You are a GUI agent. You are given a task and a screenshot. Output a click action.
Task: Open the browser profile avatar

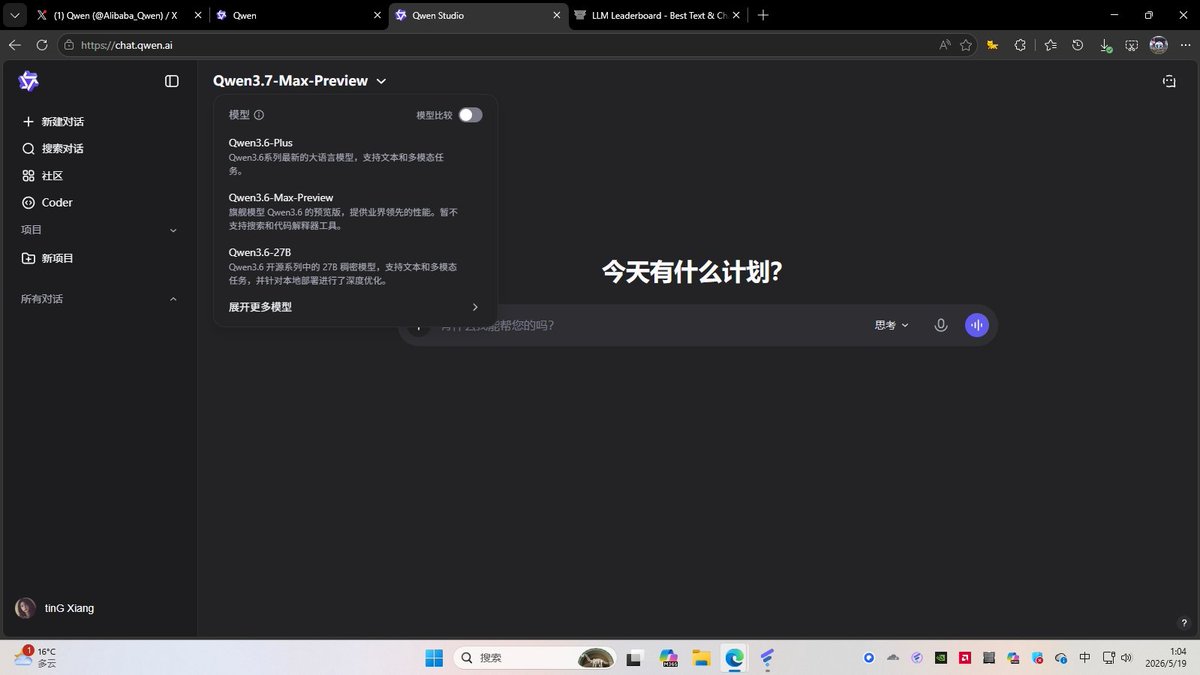[x=1158, y=45]
